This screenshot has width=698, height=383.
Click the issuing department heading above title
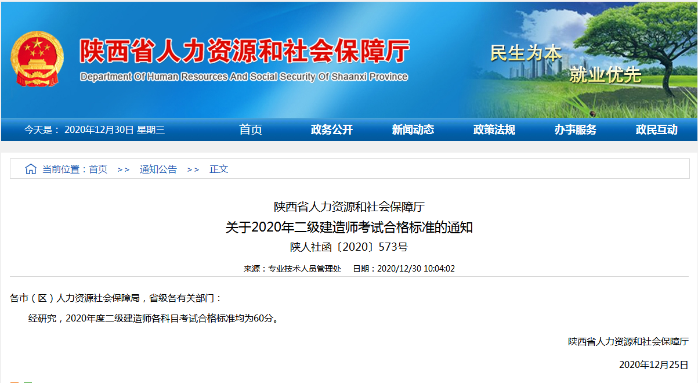coord(349,207)
